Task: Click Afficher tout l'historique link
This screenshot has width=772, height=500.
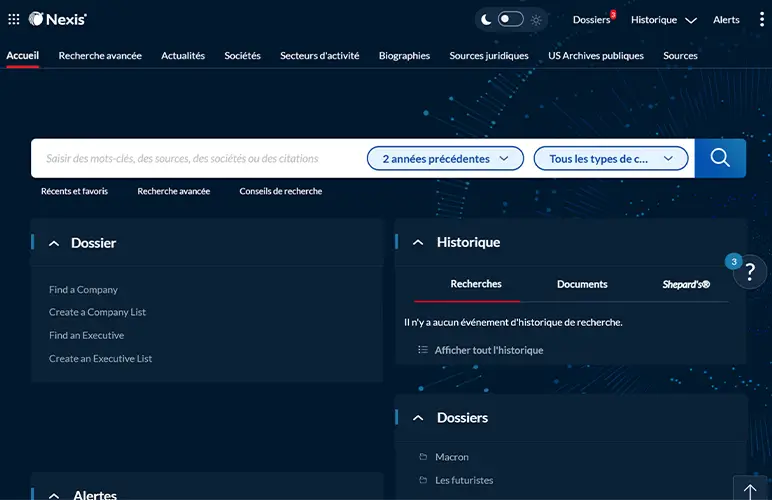Action: click(488, 350)
